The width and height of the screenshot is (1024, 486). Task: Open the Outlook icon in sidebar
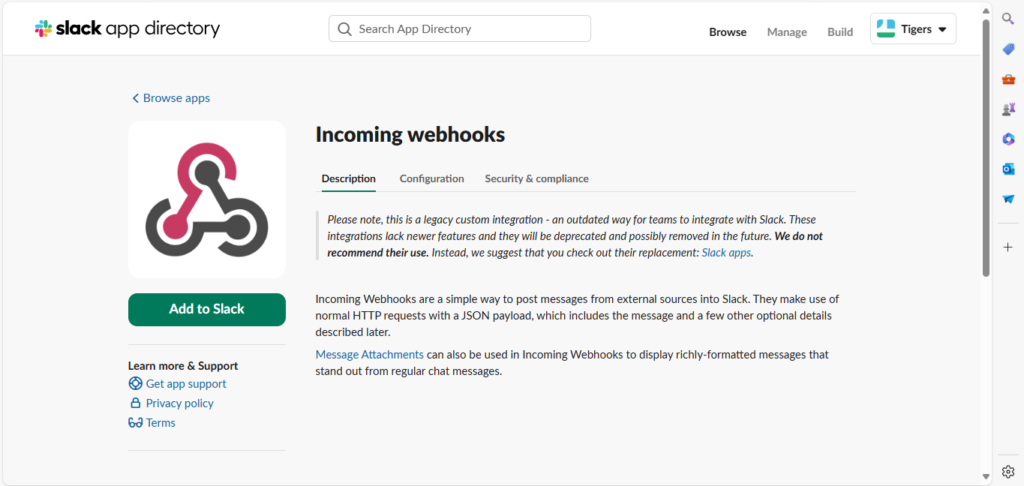[x=1008, y=169]
